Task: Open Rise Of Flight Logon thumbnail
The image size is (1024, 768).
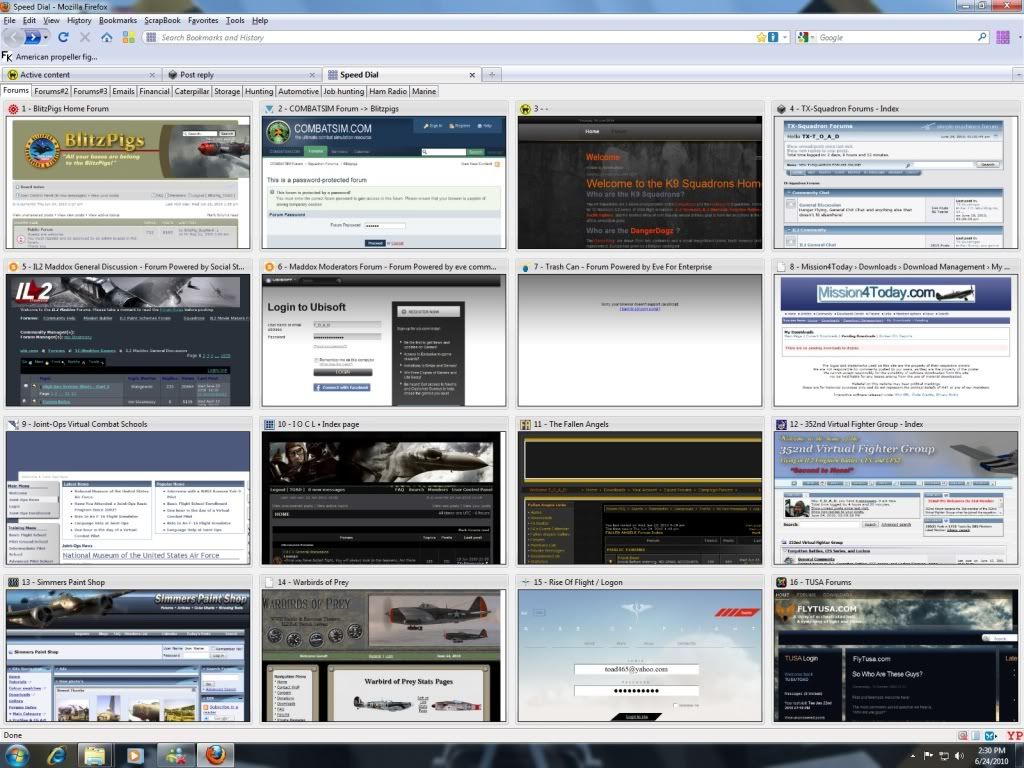Action: point(640,656)
